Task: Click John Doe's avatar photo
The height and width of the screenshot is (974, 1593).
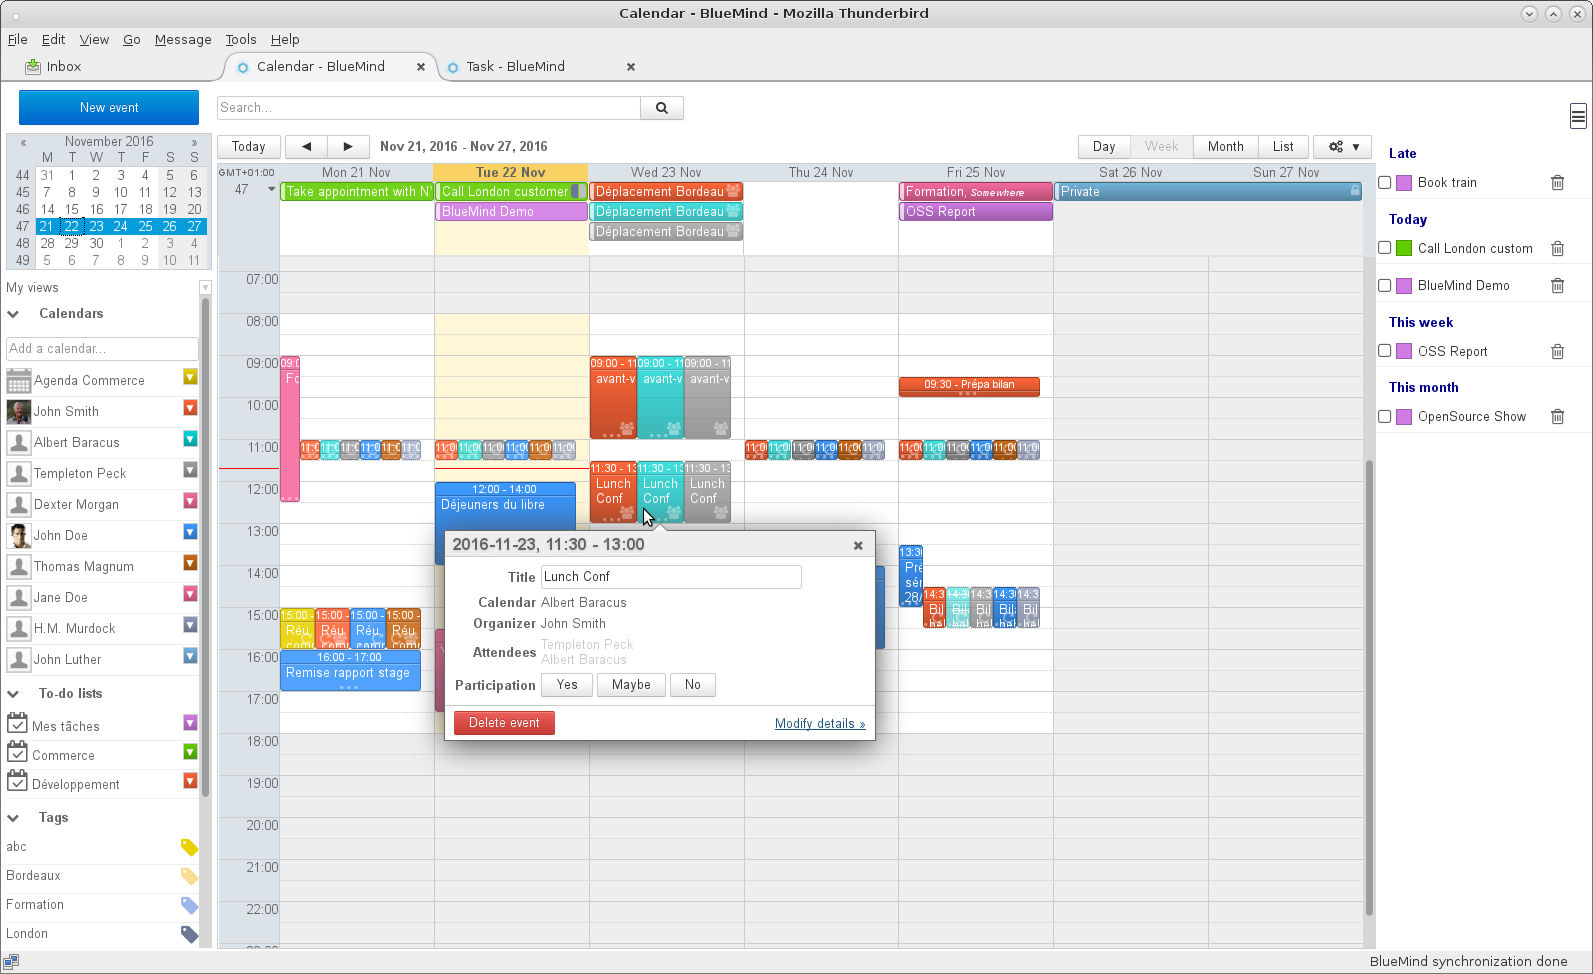Action: [18, 535]
